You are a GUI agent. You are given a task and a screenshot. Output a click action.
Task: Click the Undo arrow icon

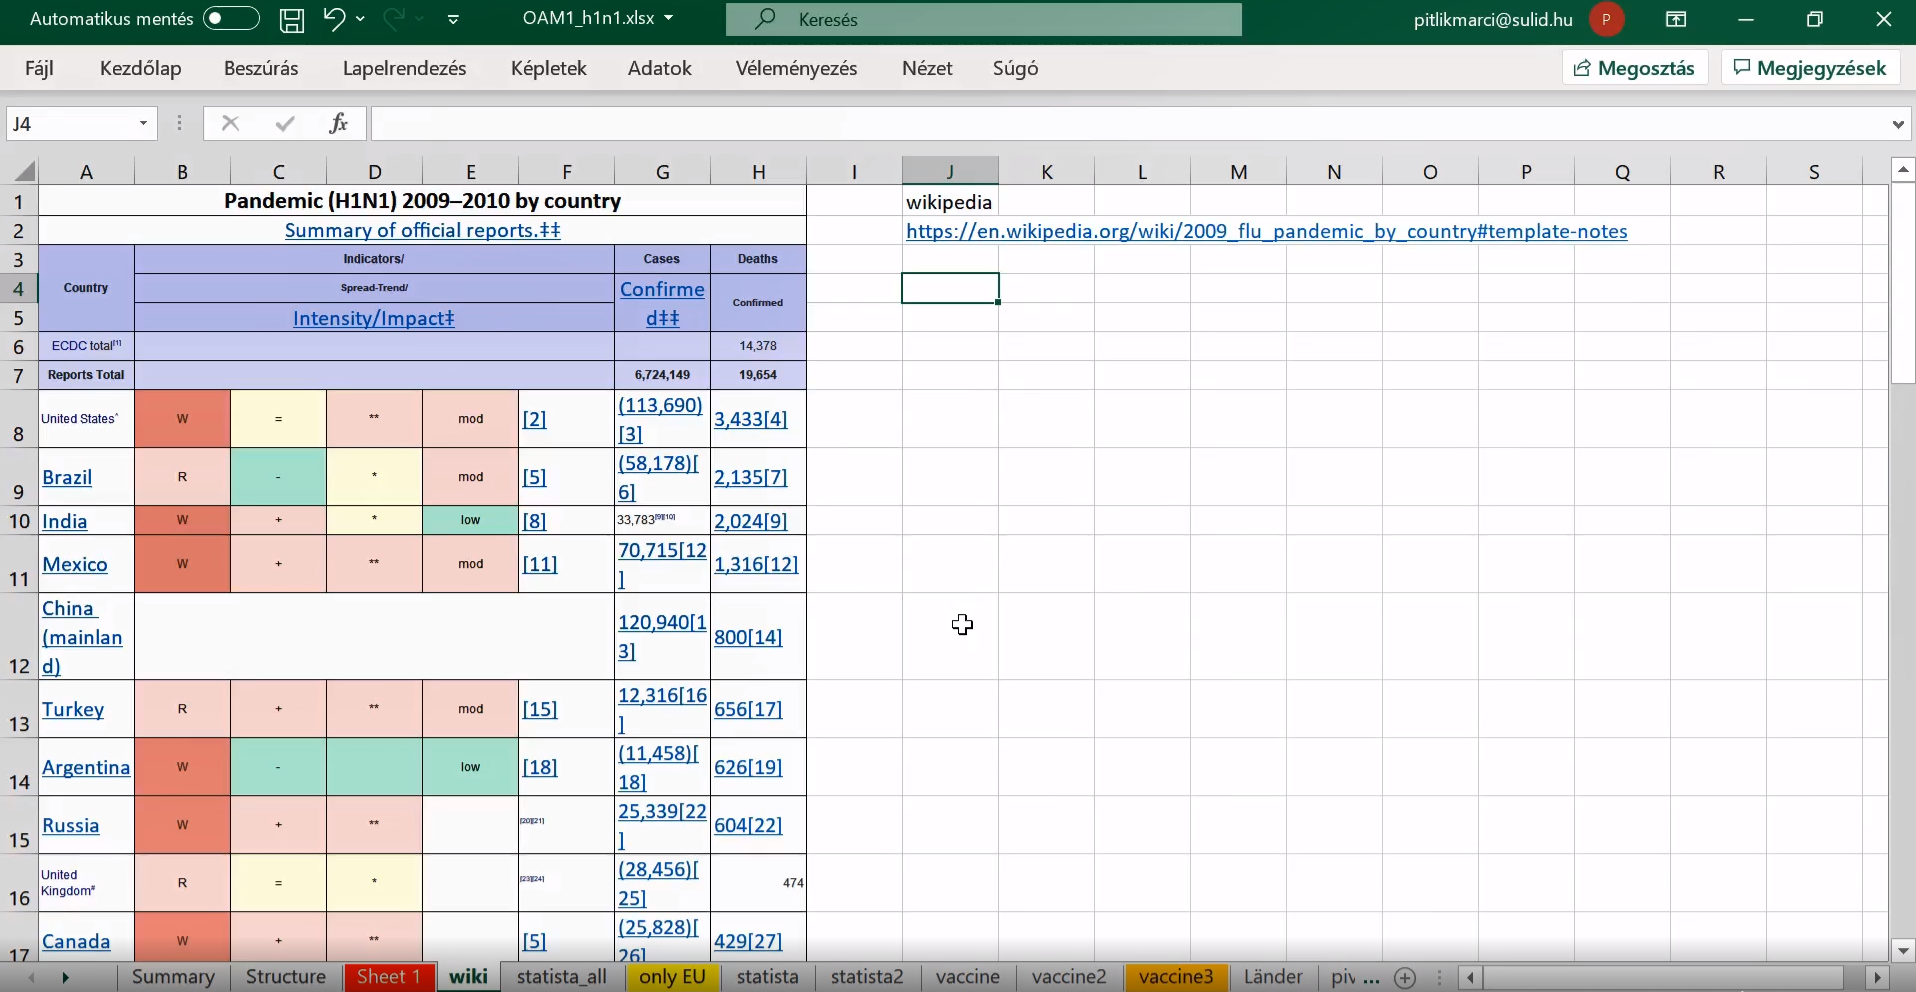click(x=334, y=19)
